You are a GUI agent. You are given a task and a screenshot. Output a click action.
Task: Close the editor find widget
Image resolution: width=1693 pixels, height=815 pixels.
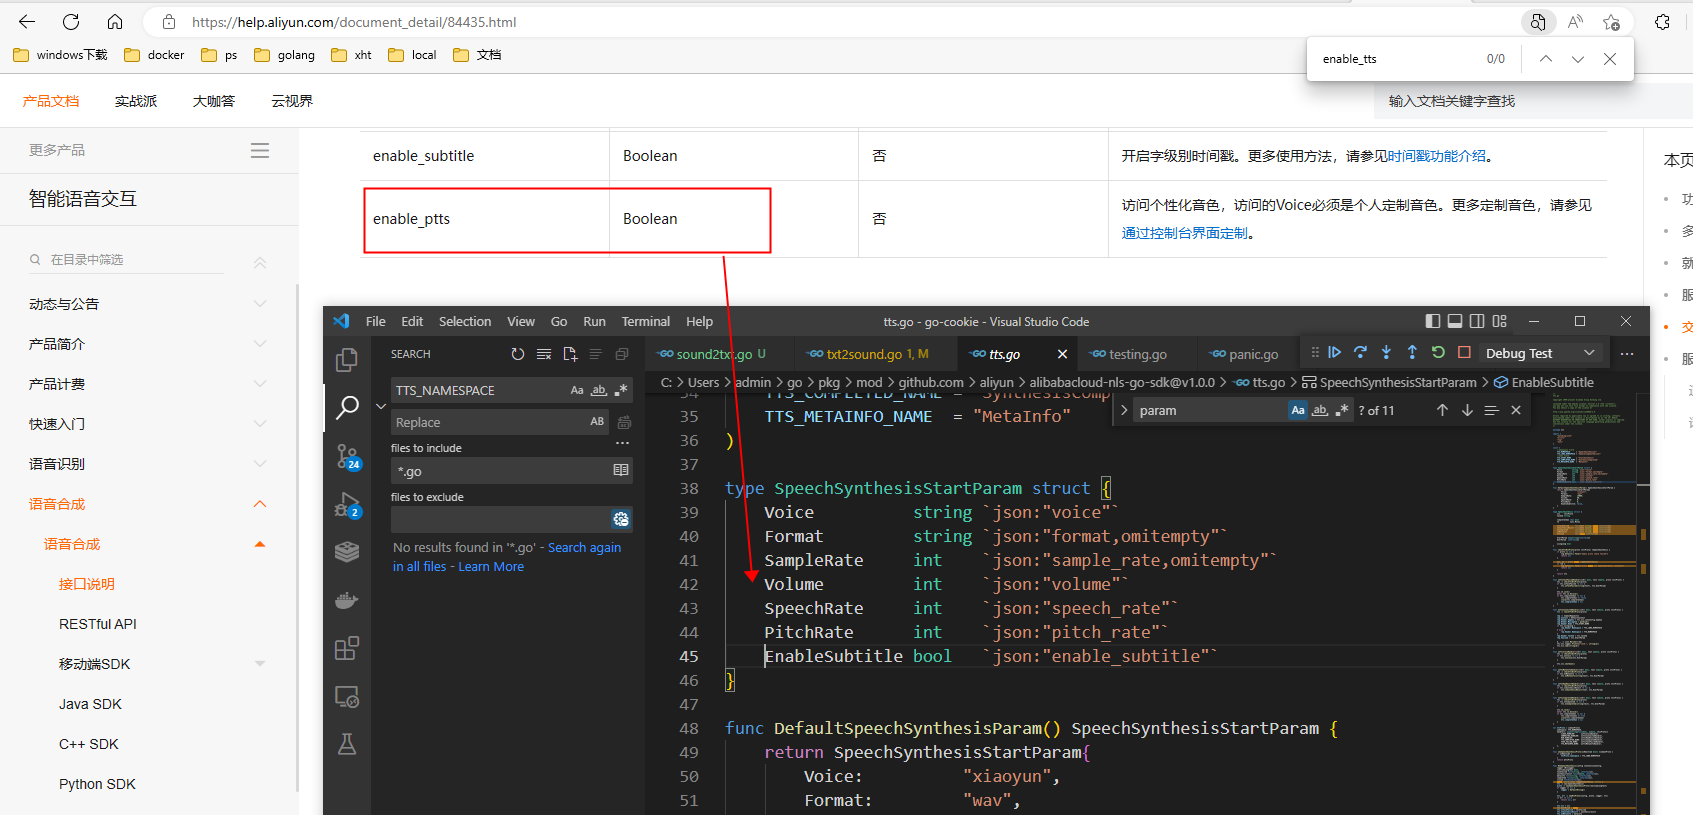pos(1516,410)
